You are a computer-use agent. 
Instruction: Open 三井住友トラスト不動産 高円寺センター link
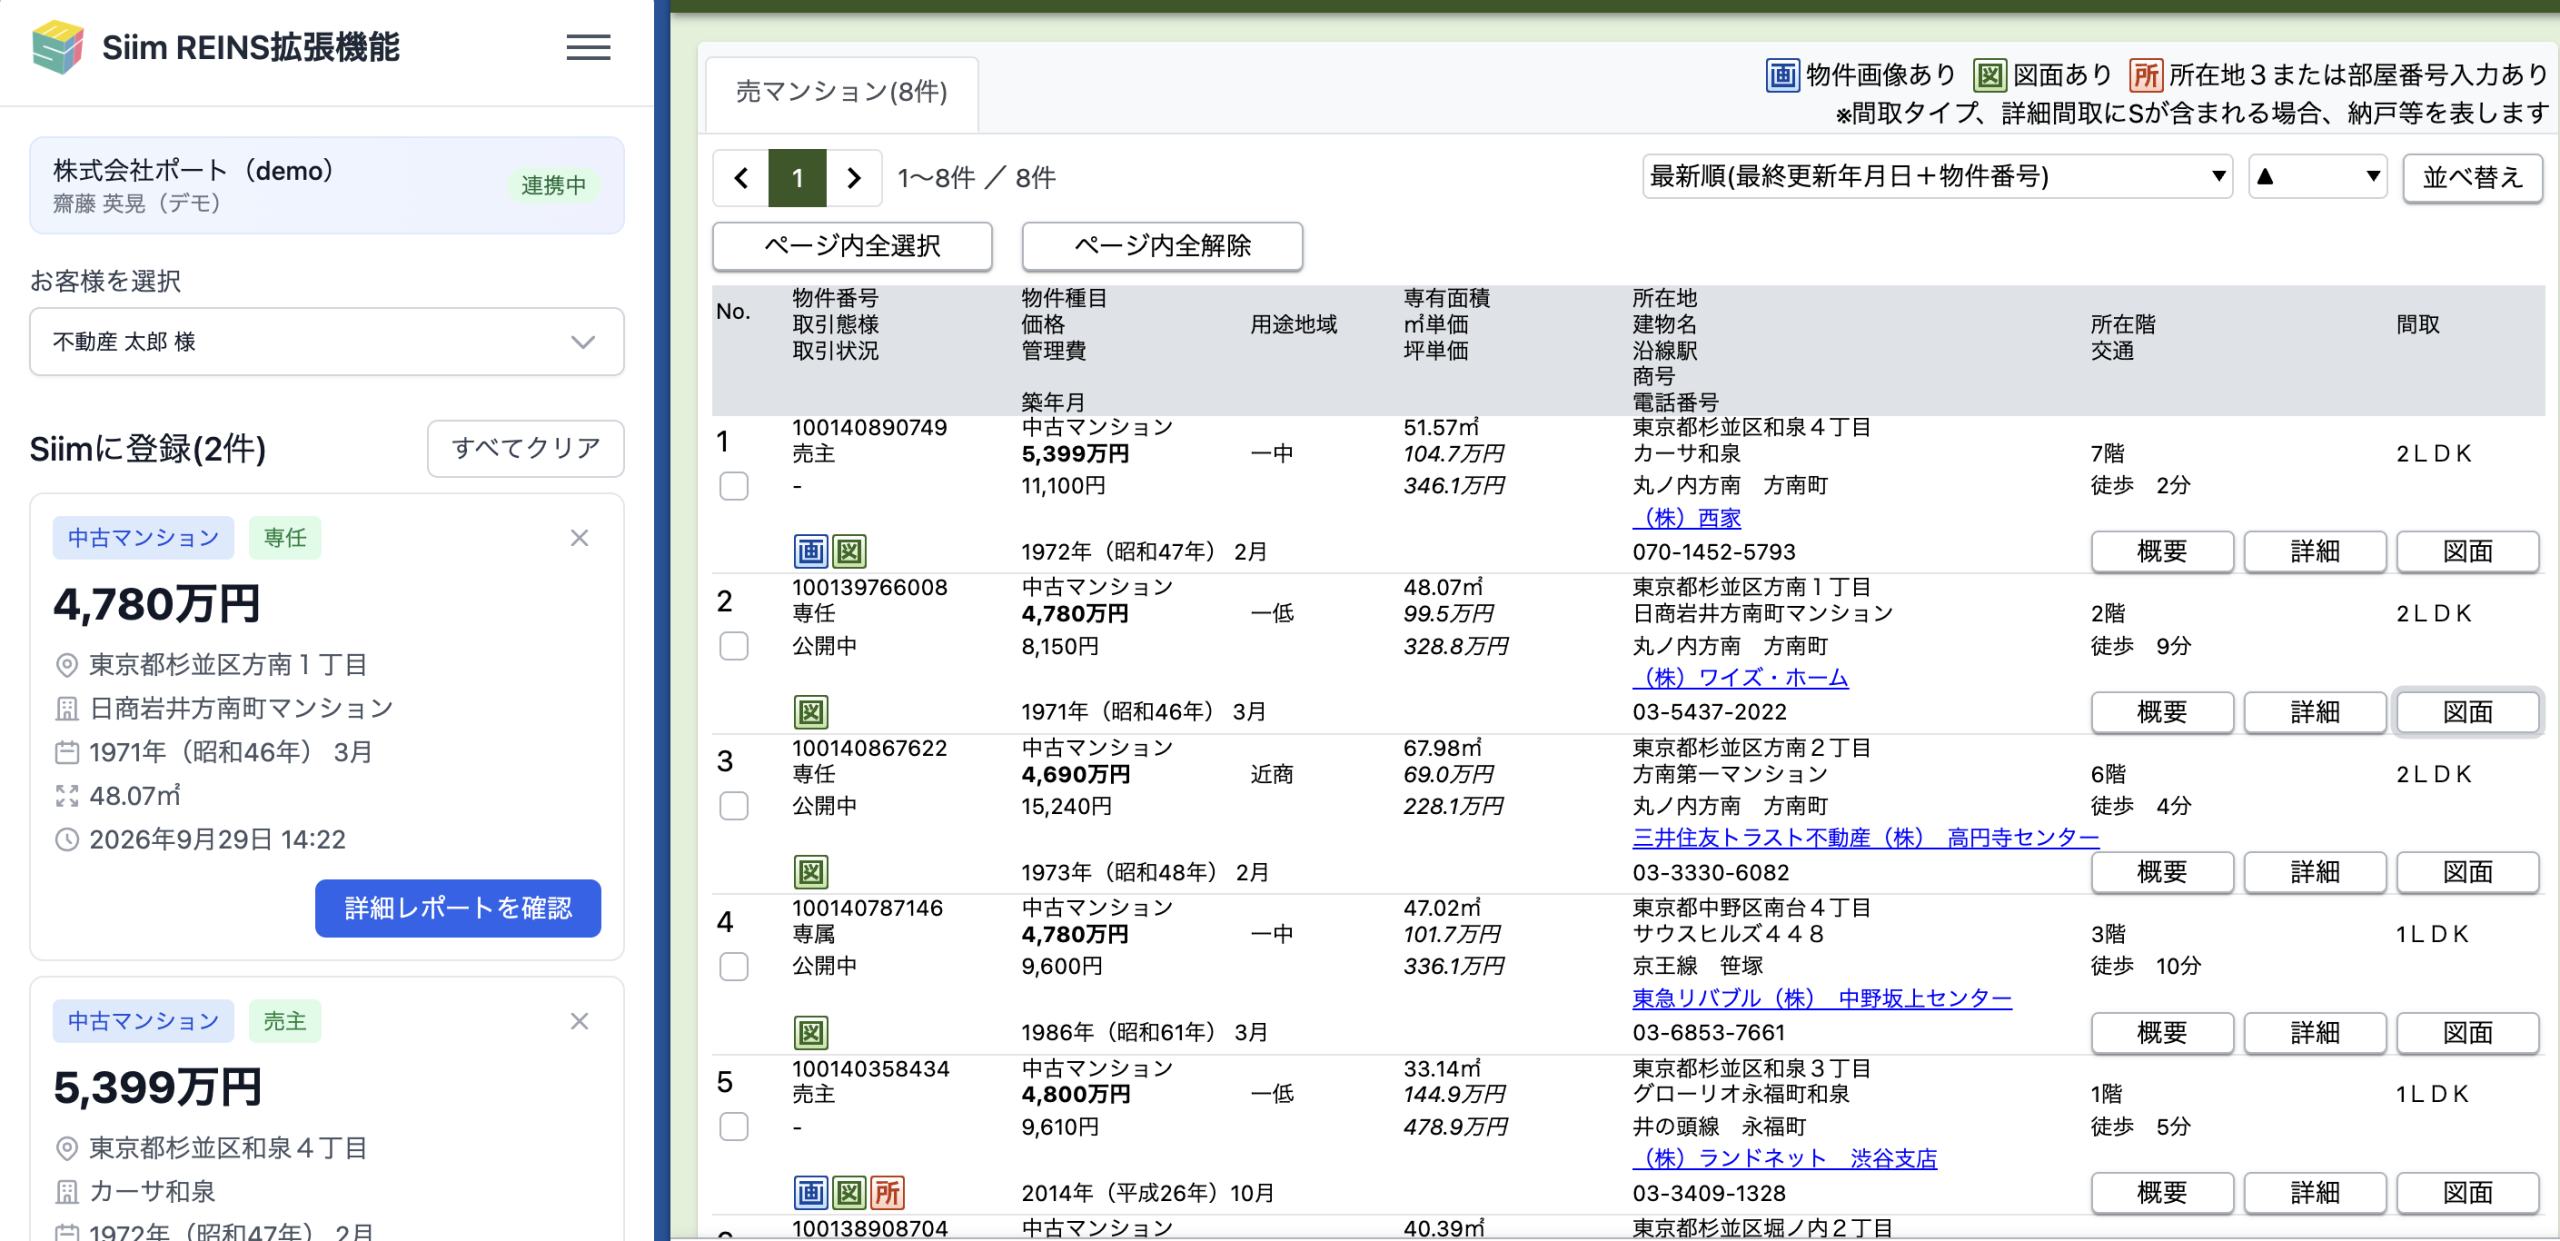(1866, 839)
